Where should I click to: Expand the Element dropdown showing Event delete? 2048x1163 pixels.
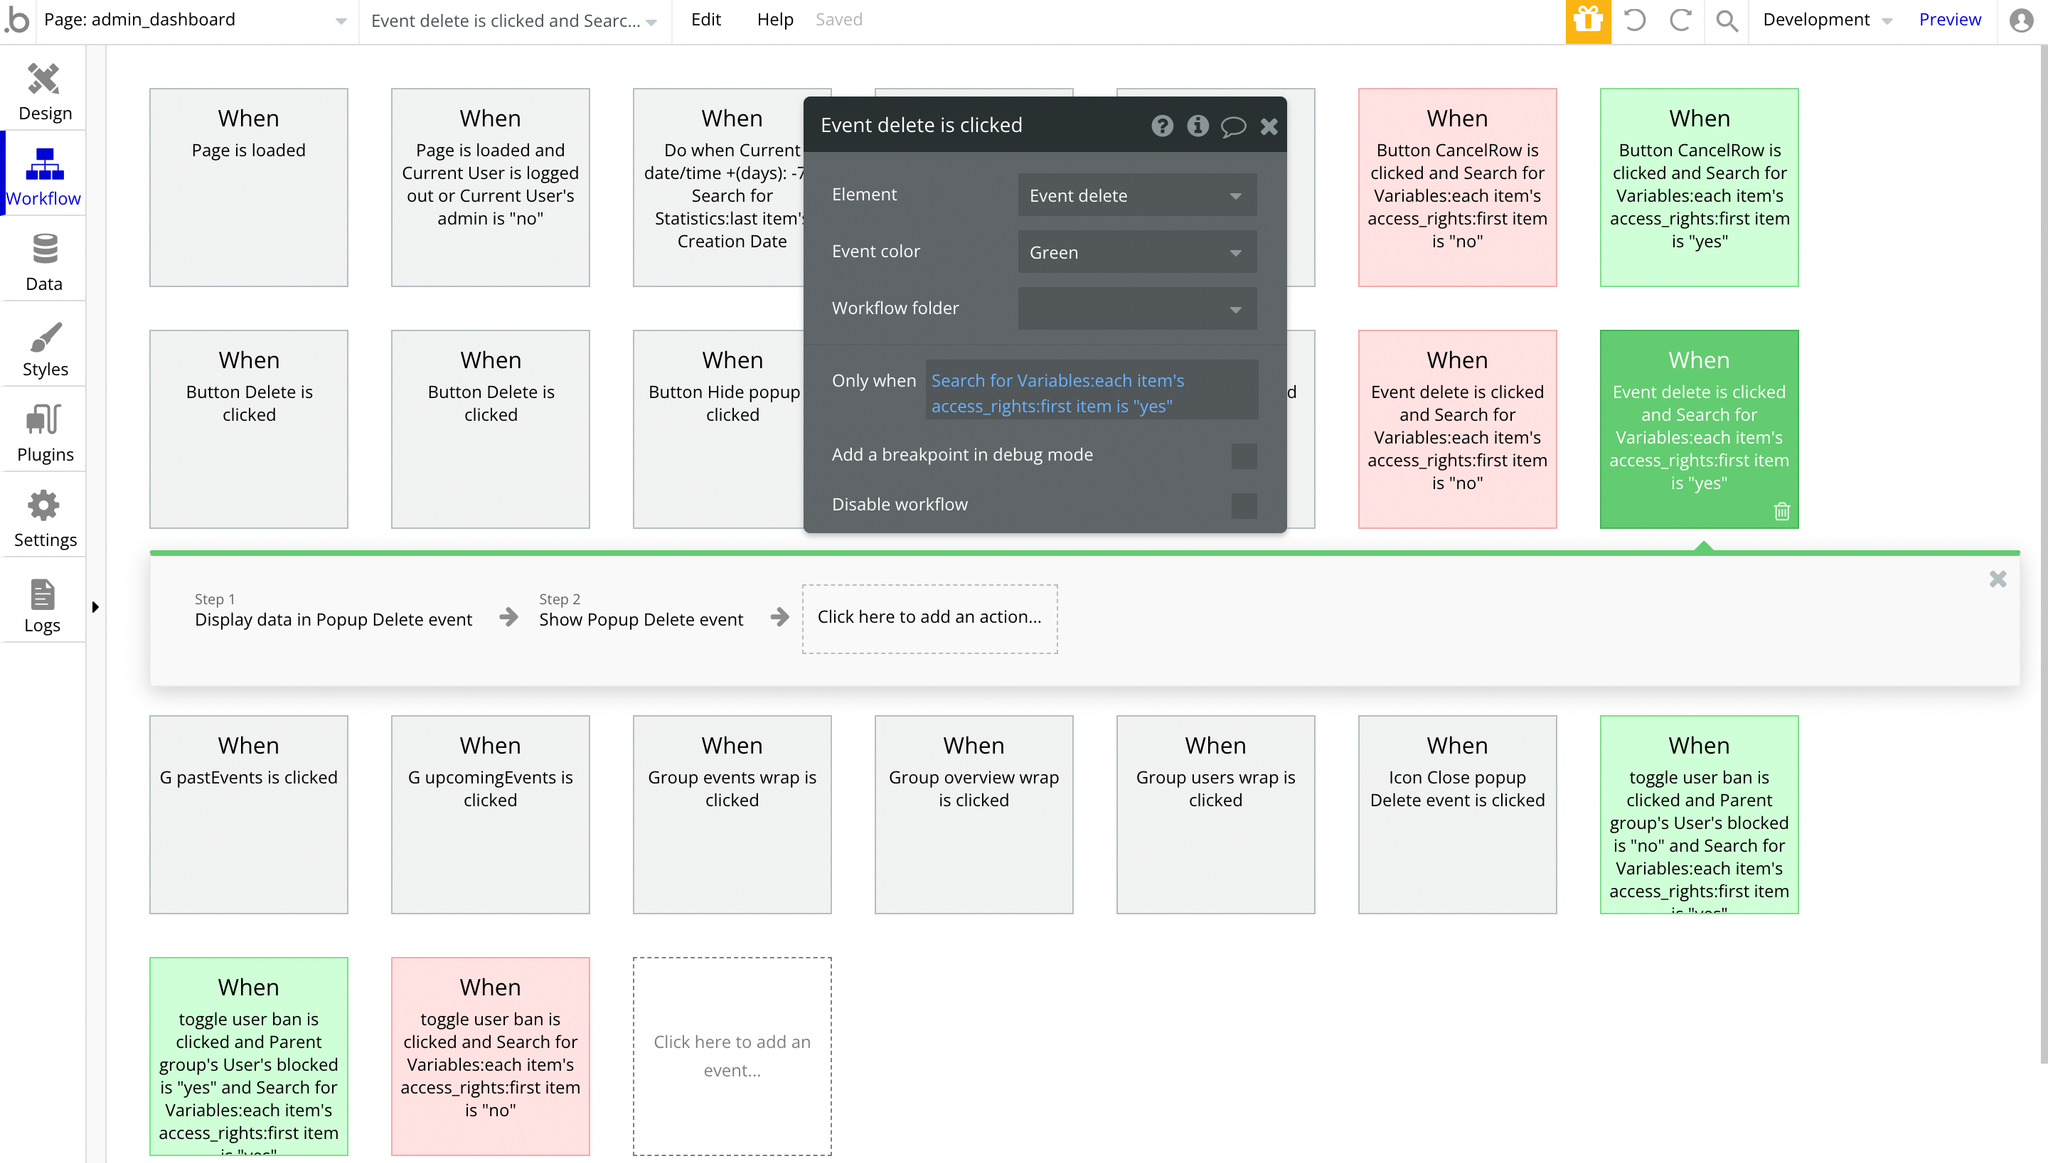click(1137, 196)
